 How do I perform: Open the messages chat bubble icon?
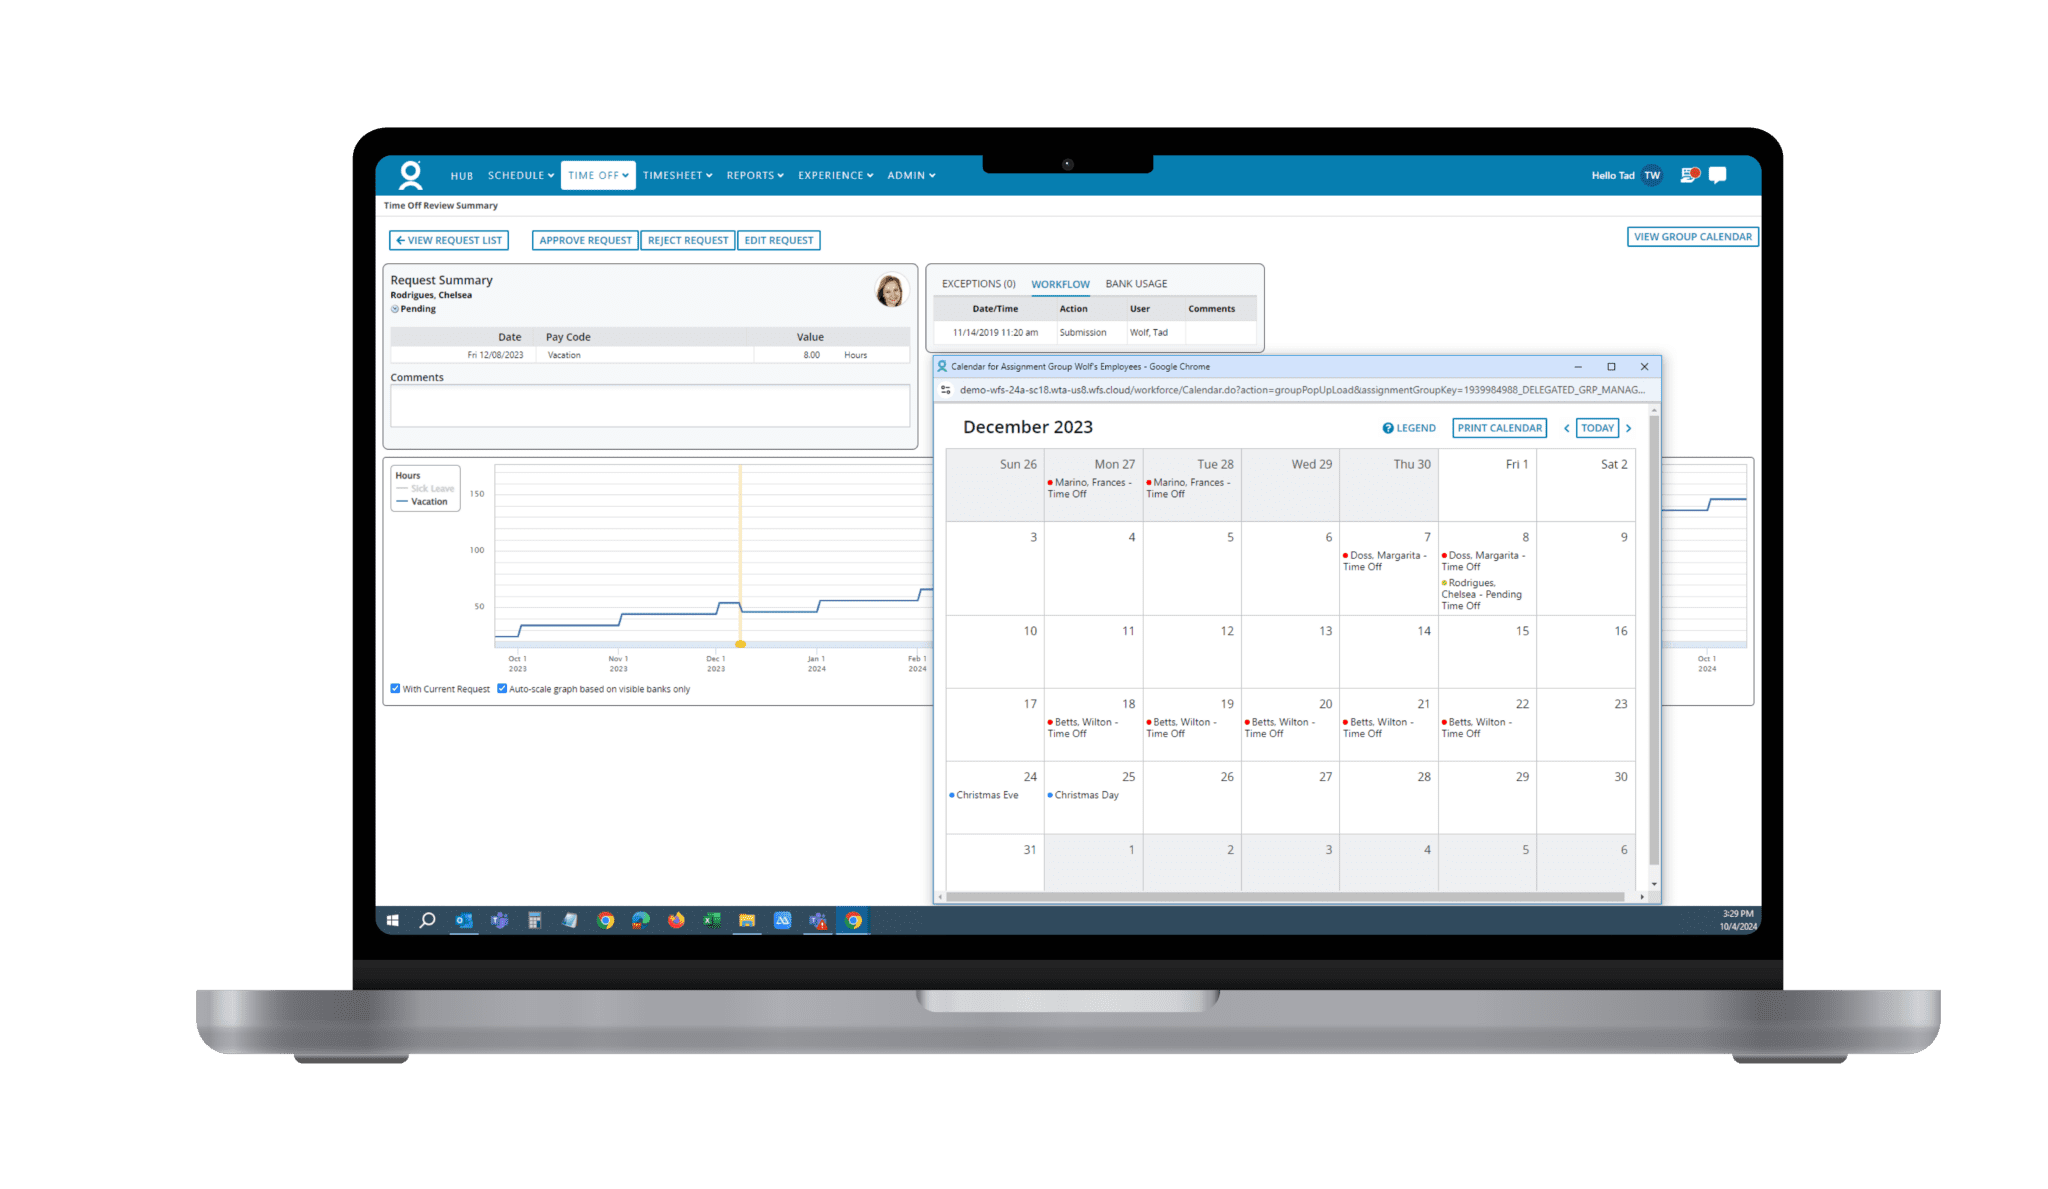click(x=1718, y=175)
